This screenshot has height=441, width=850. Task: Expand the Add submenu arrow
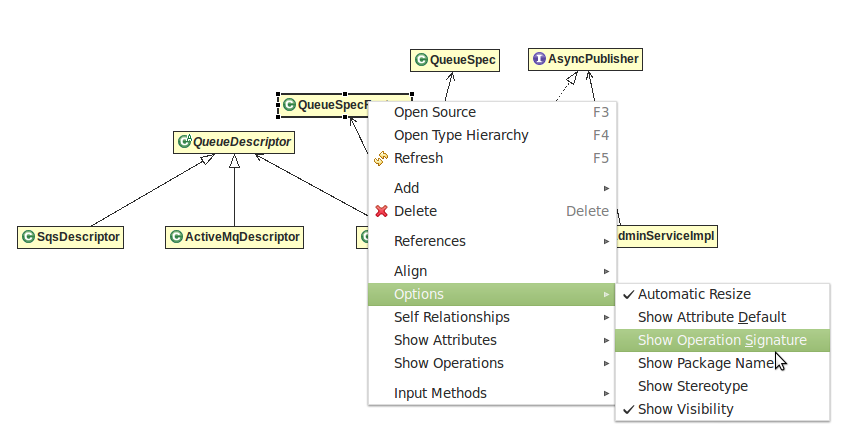607,188
